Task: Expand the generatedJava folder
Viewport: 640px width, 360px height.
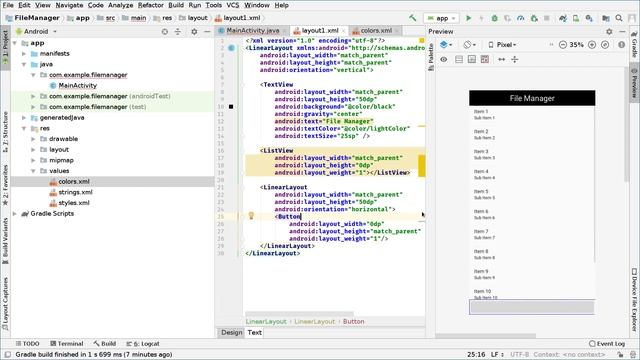Action: tap(24, 118)
